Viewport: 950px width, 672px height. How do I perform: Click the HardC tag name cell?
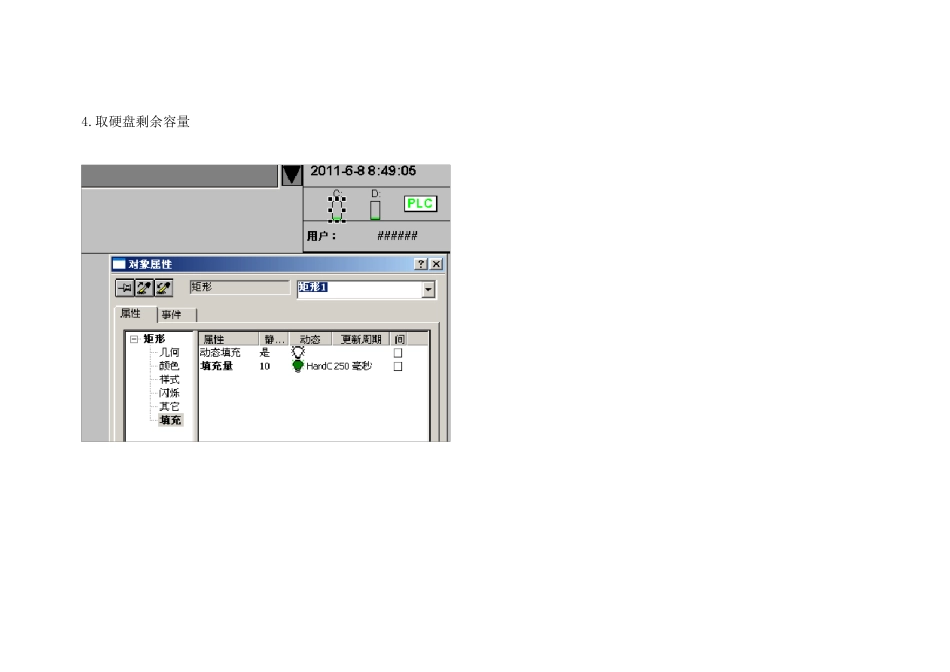pyautogui.click(x=319, y=366)
